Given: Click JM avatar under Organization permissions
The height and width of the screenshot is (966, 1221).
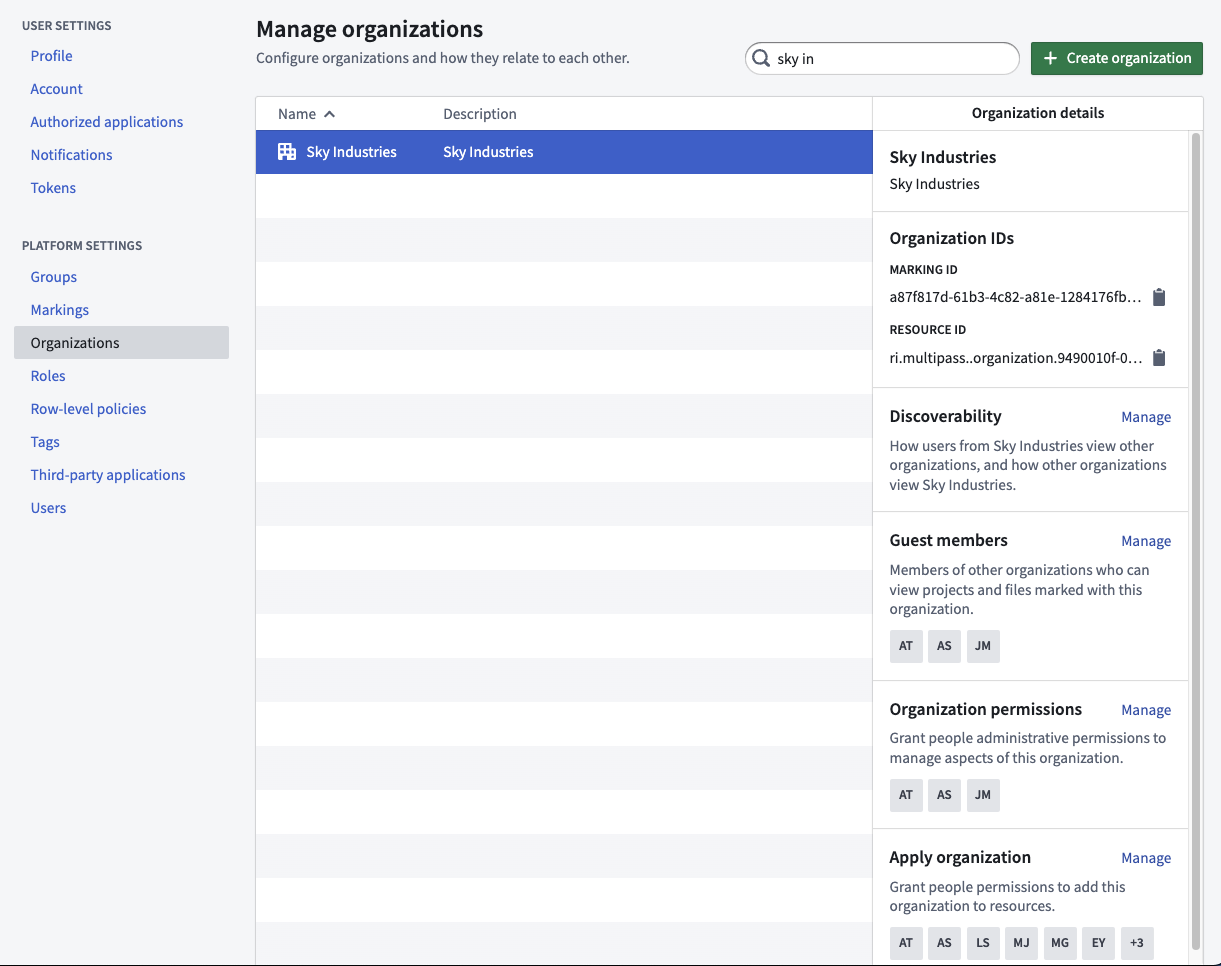Looking at the screenshot, I should tap(983, 795).
